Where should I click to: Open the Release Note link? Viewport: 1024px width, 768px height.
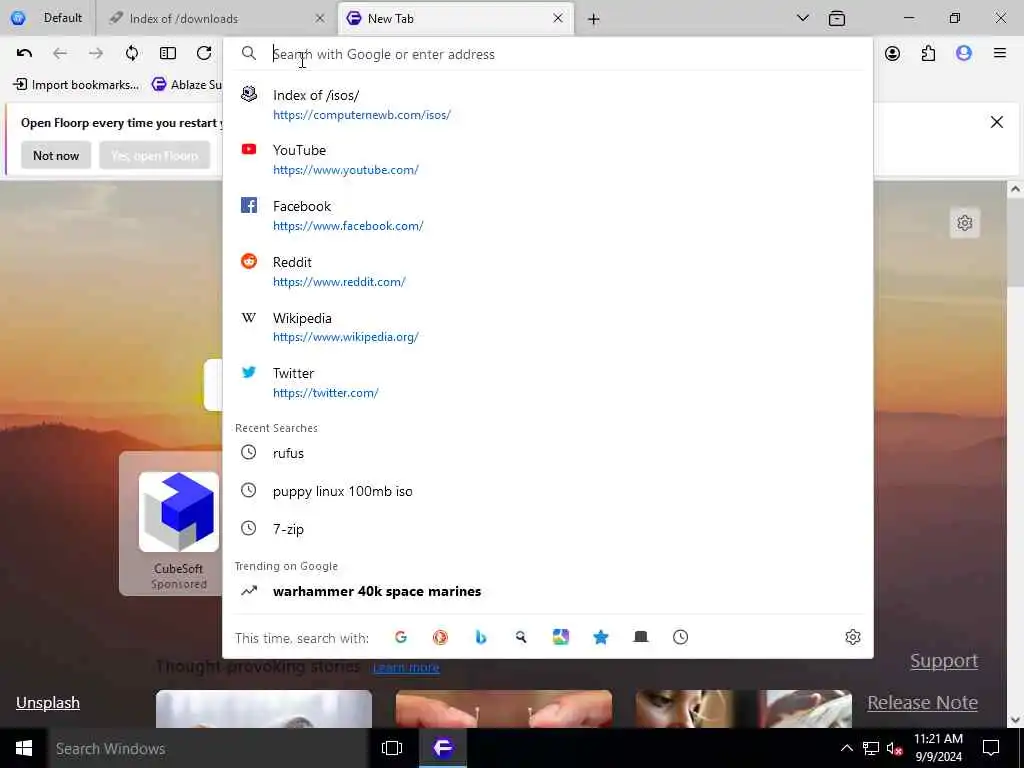coord(922,703)
